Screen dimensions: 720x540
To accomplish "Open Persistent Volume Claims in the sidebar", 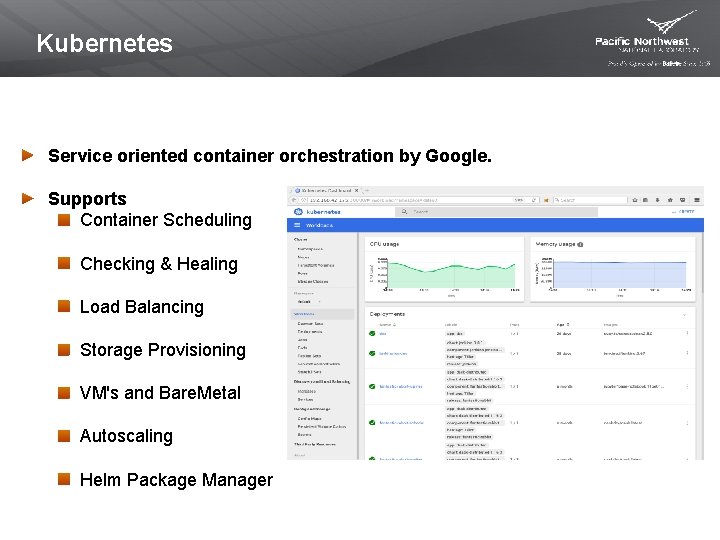I will pos(322,427).
